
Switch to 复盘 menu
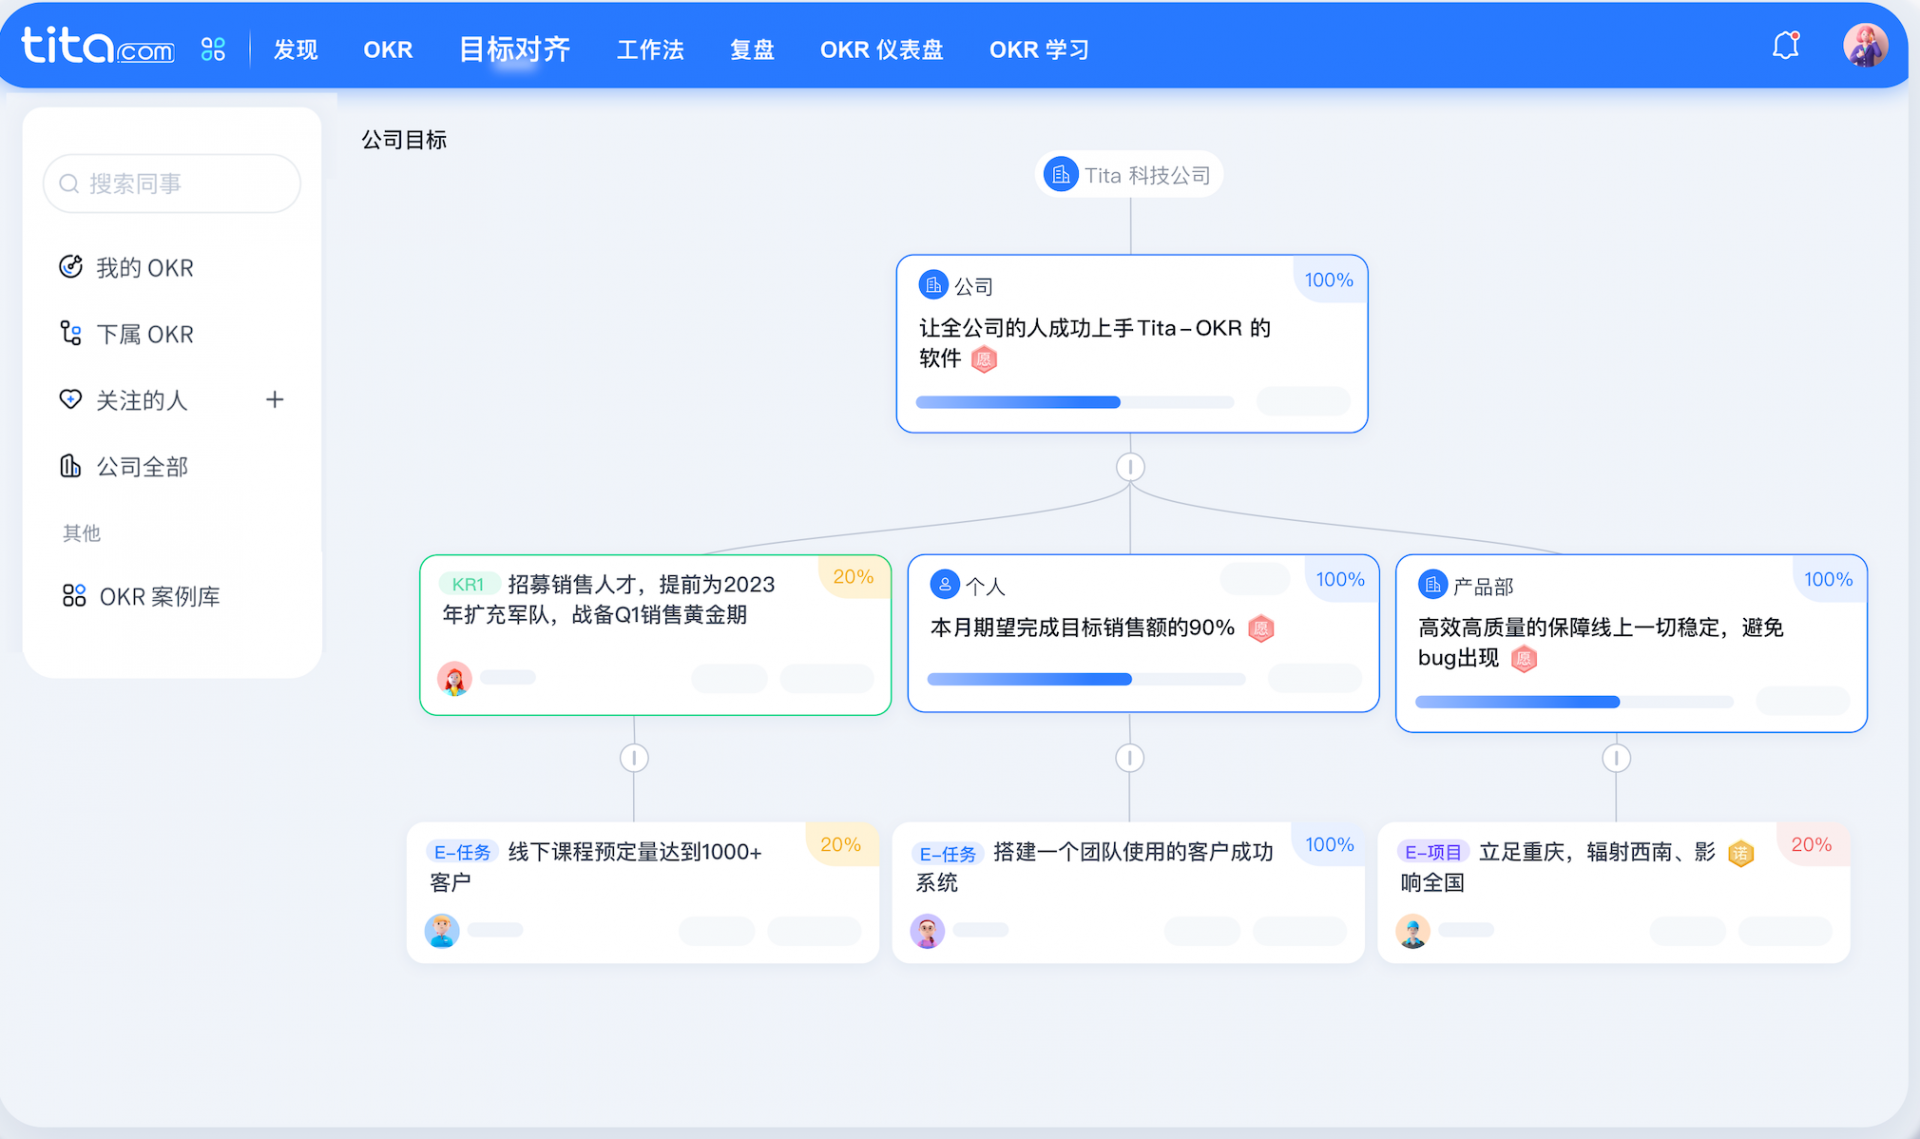(752, 50)
